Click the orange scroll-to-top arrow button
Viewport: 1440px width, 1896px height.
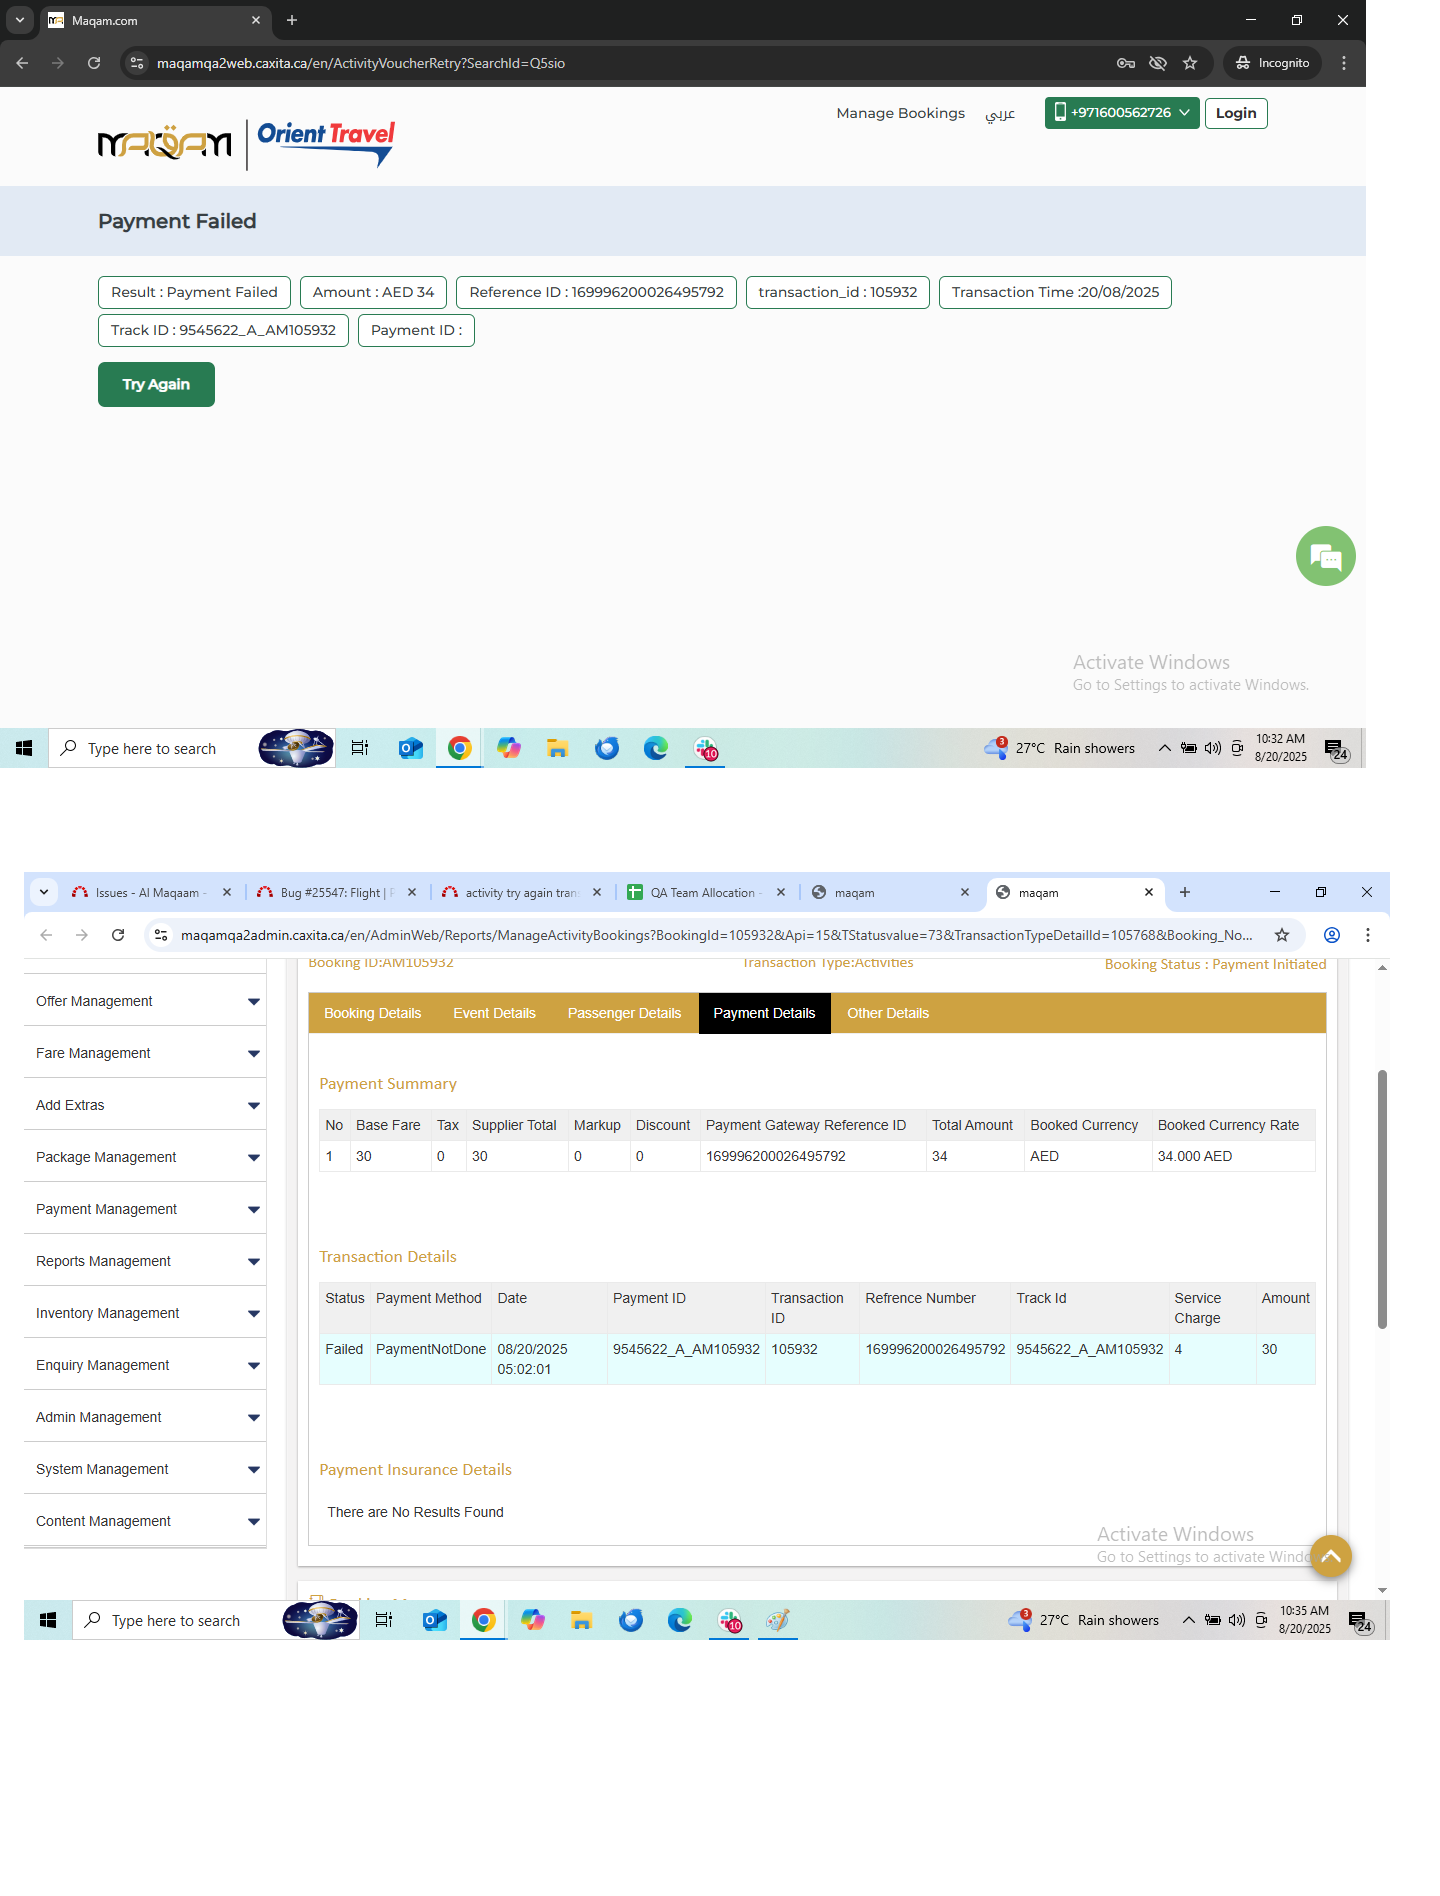(x=1330, y=1556)
